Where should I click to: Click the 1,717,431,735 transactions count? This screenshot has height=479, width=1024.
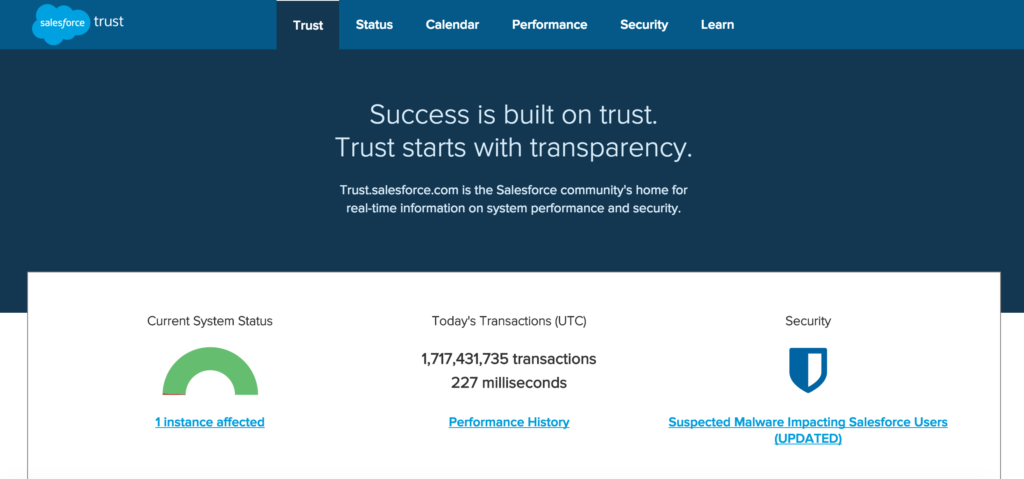click(x=509, y=359)
